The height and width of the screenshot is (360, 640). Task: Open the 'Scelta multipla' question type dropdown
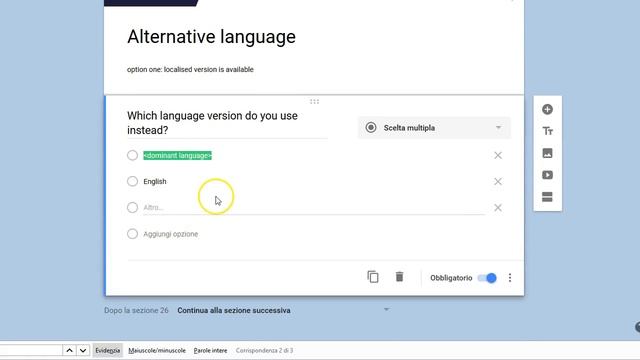click(x=434, y=128)
